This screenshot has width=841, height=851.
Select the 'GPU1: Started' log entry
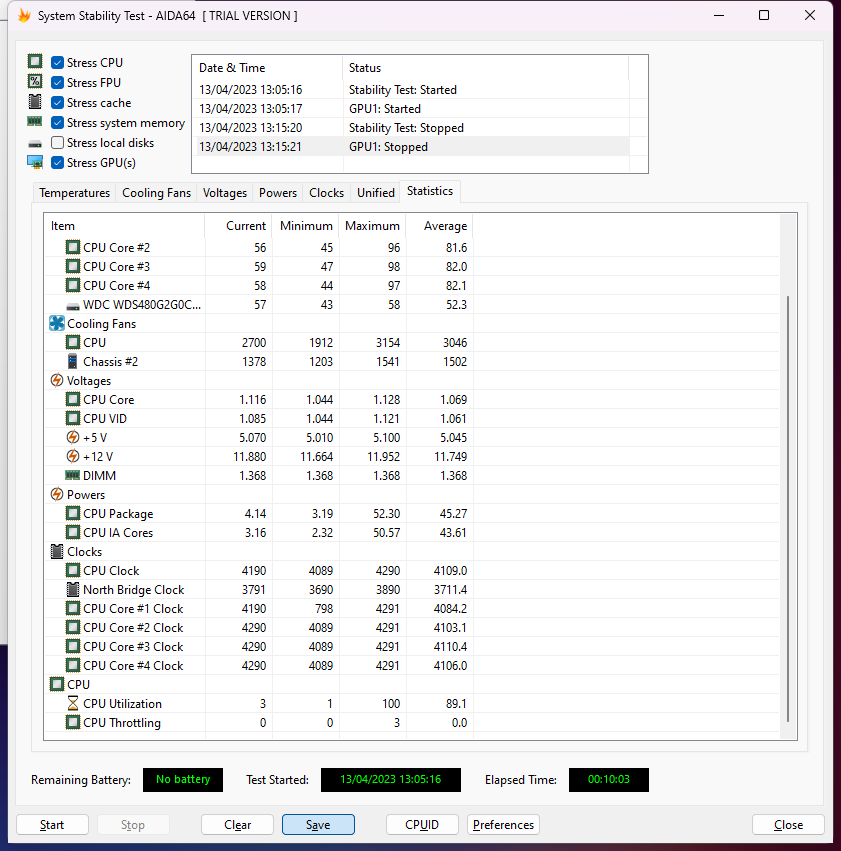(x=411, y=109)
